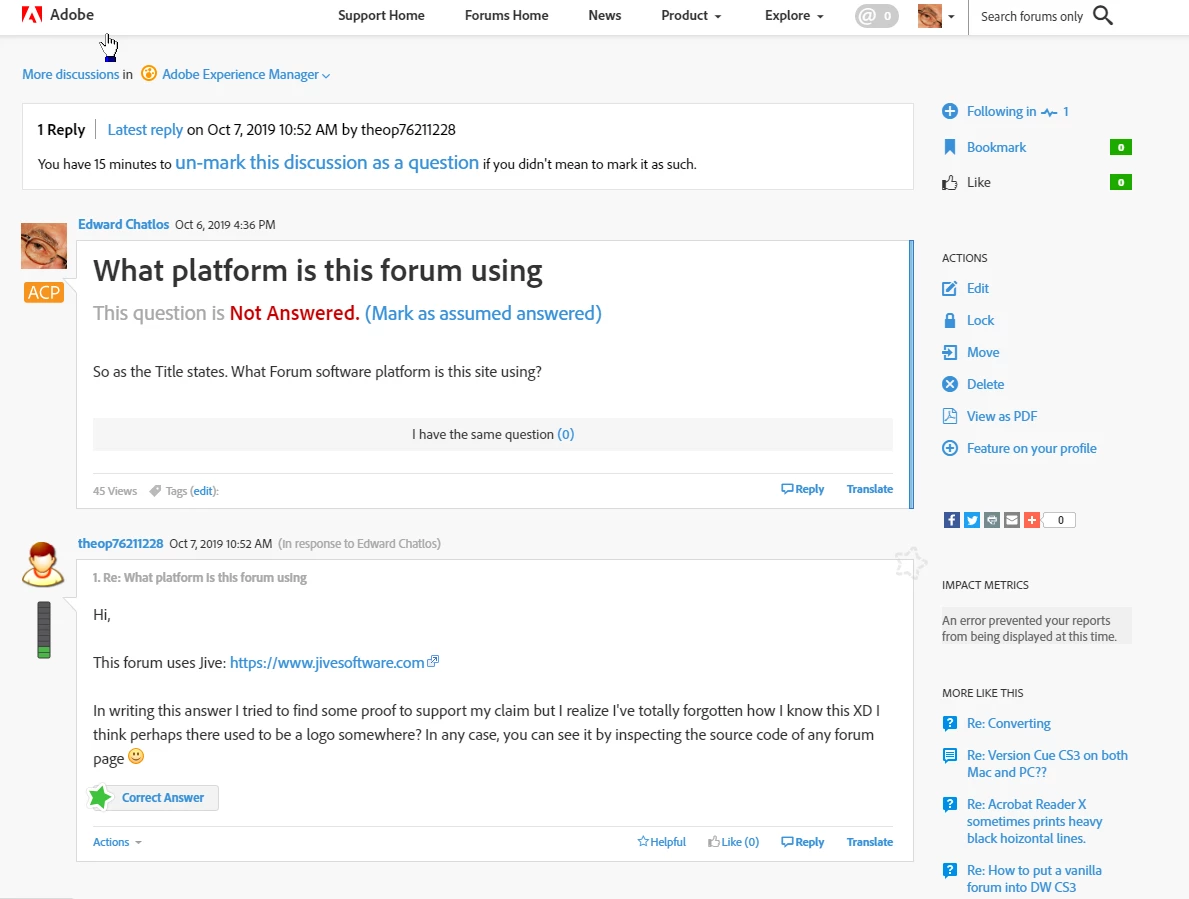This screenshot has width=1189, height=899.
Task: Open the jivesoftware.com link
Action: point(327,663)
